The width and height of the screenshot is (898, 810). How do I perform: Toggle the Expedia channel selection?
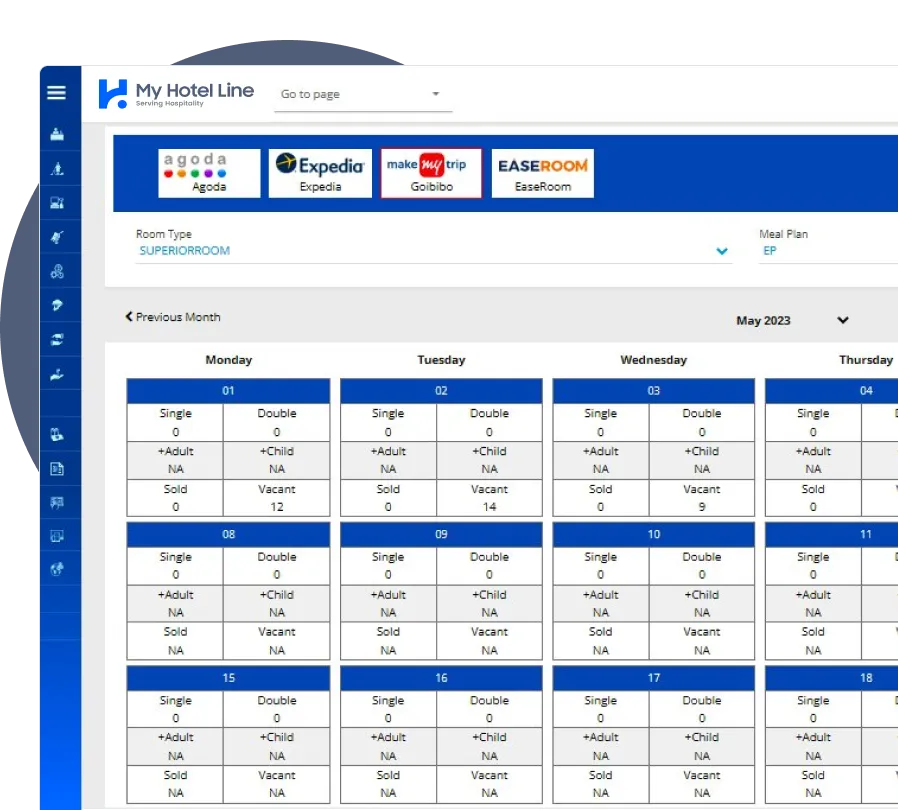coord(319,172)
